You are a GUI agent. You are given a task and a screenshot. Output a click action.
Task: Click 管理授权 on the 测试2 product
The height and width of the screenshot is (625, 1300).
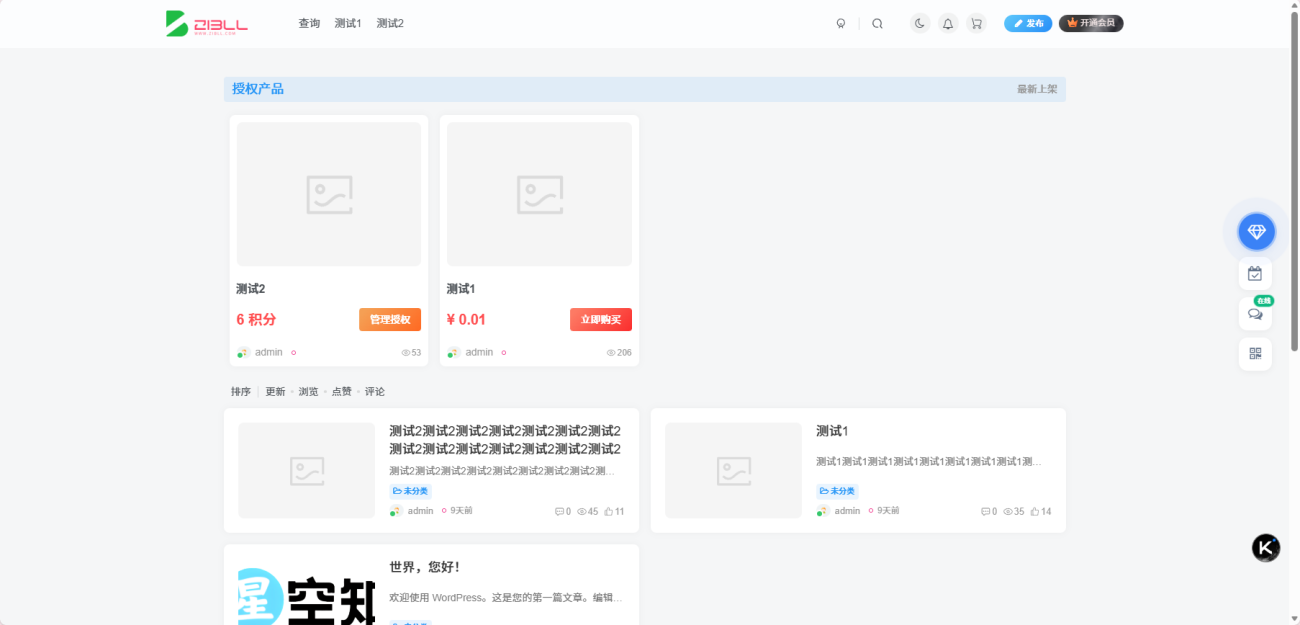tap(390, 320)
